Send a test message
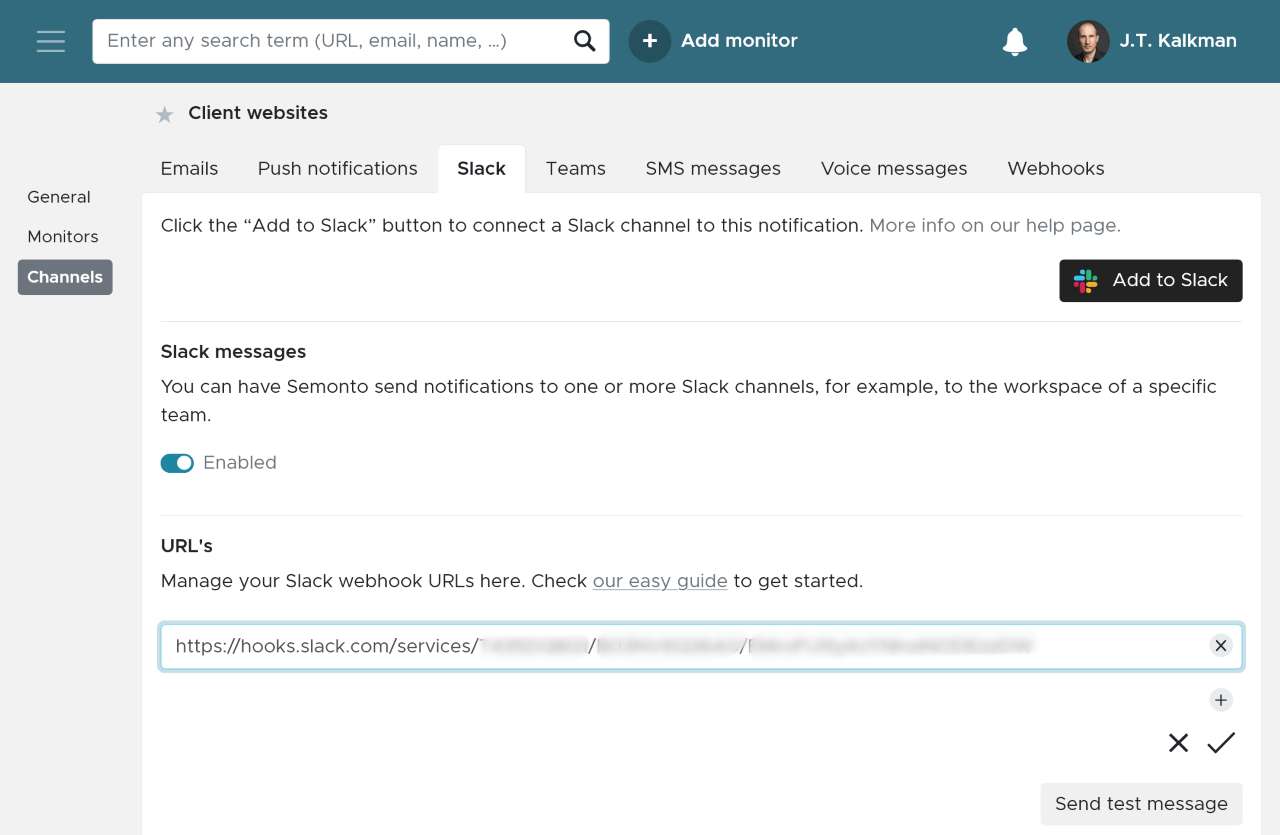Viewport: 1280px width, 835px height. 1141,804
